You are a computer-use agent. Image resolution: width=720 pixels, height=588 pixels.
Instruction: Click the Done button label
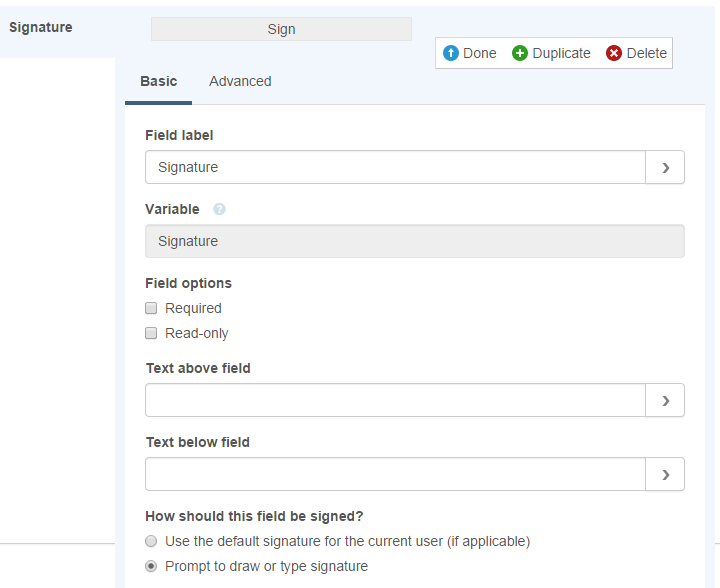coord(480,53)
